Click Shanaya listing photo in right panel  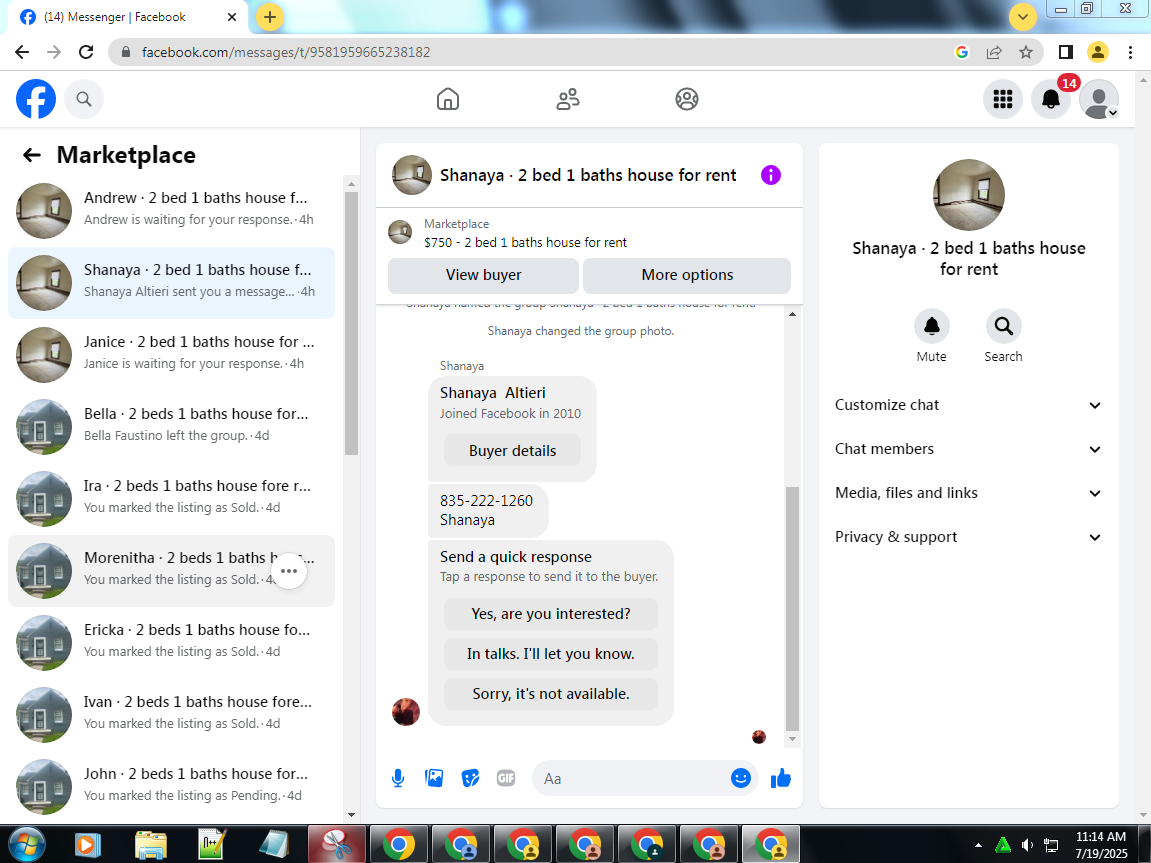pos(968,195)
